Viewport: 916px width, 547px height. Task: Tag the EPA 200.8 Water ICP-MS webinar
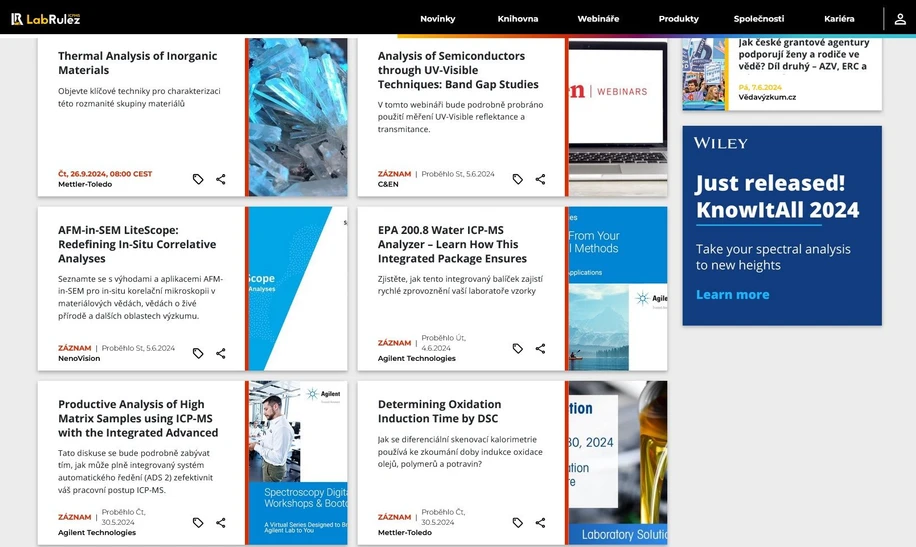pos(518,348)
